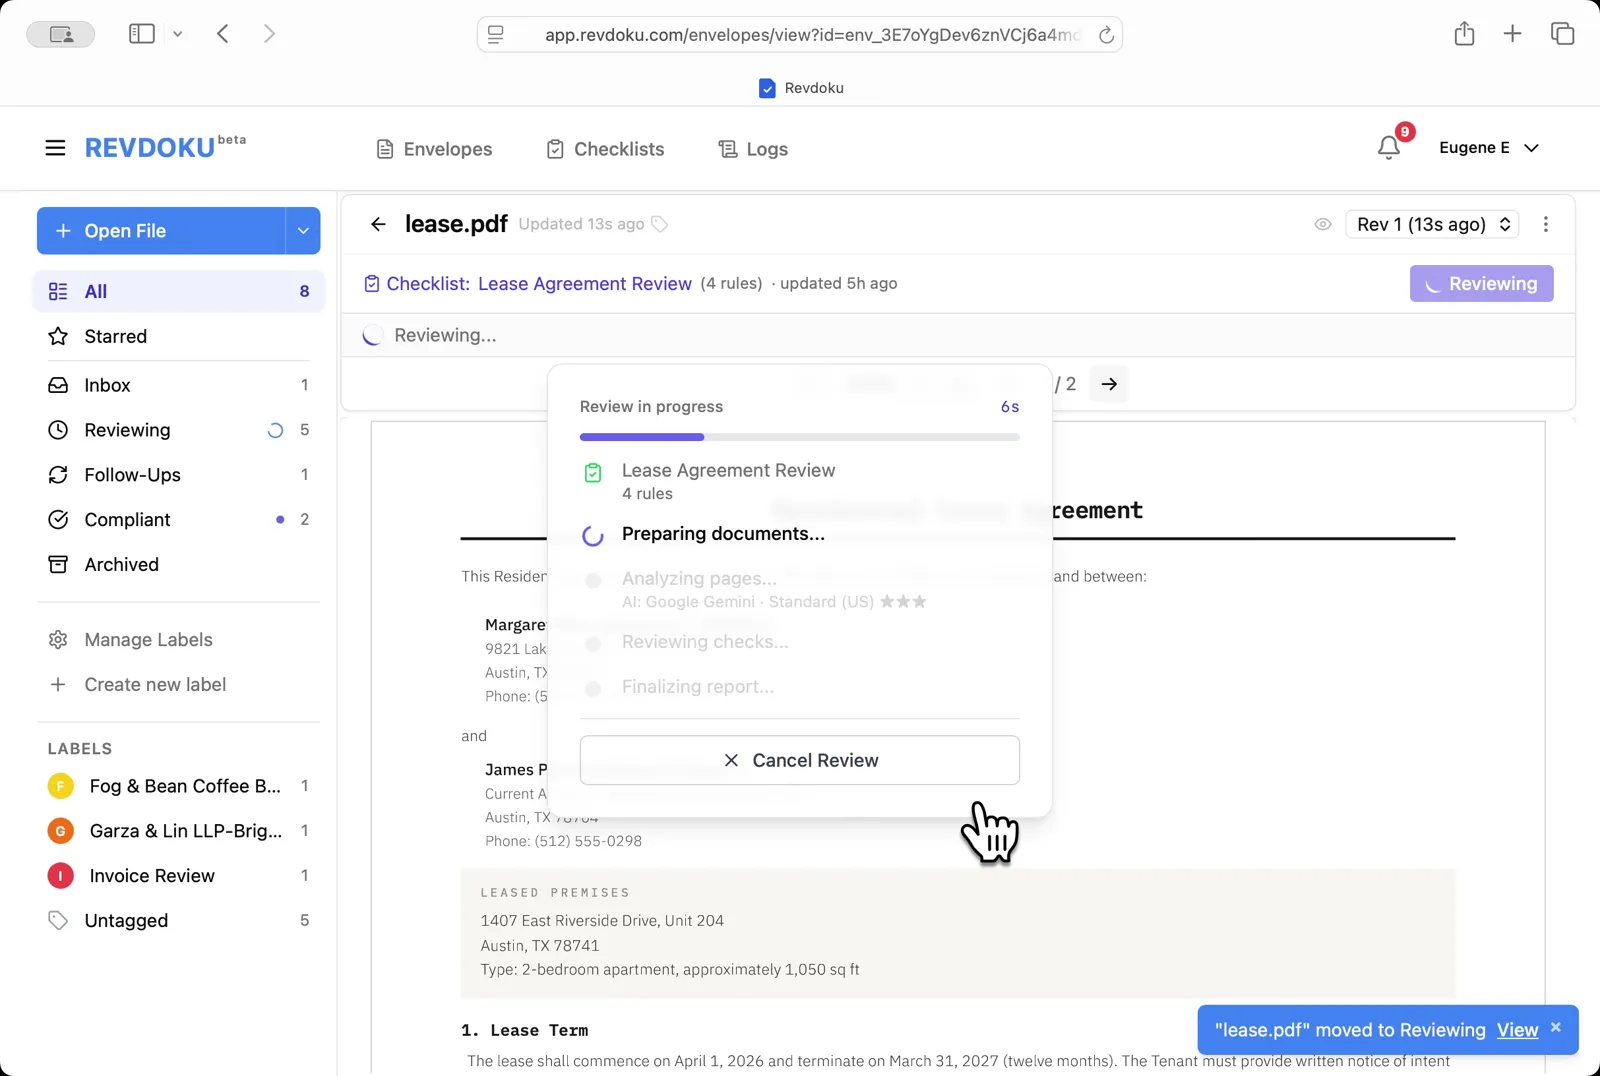Click the Cancel Review button

click(x=799, y=760)
